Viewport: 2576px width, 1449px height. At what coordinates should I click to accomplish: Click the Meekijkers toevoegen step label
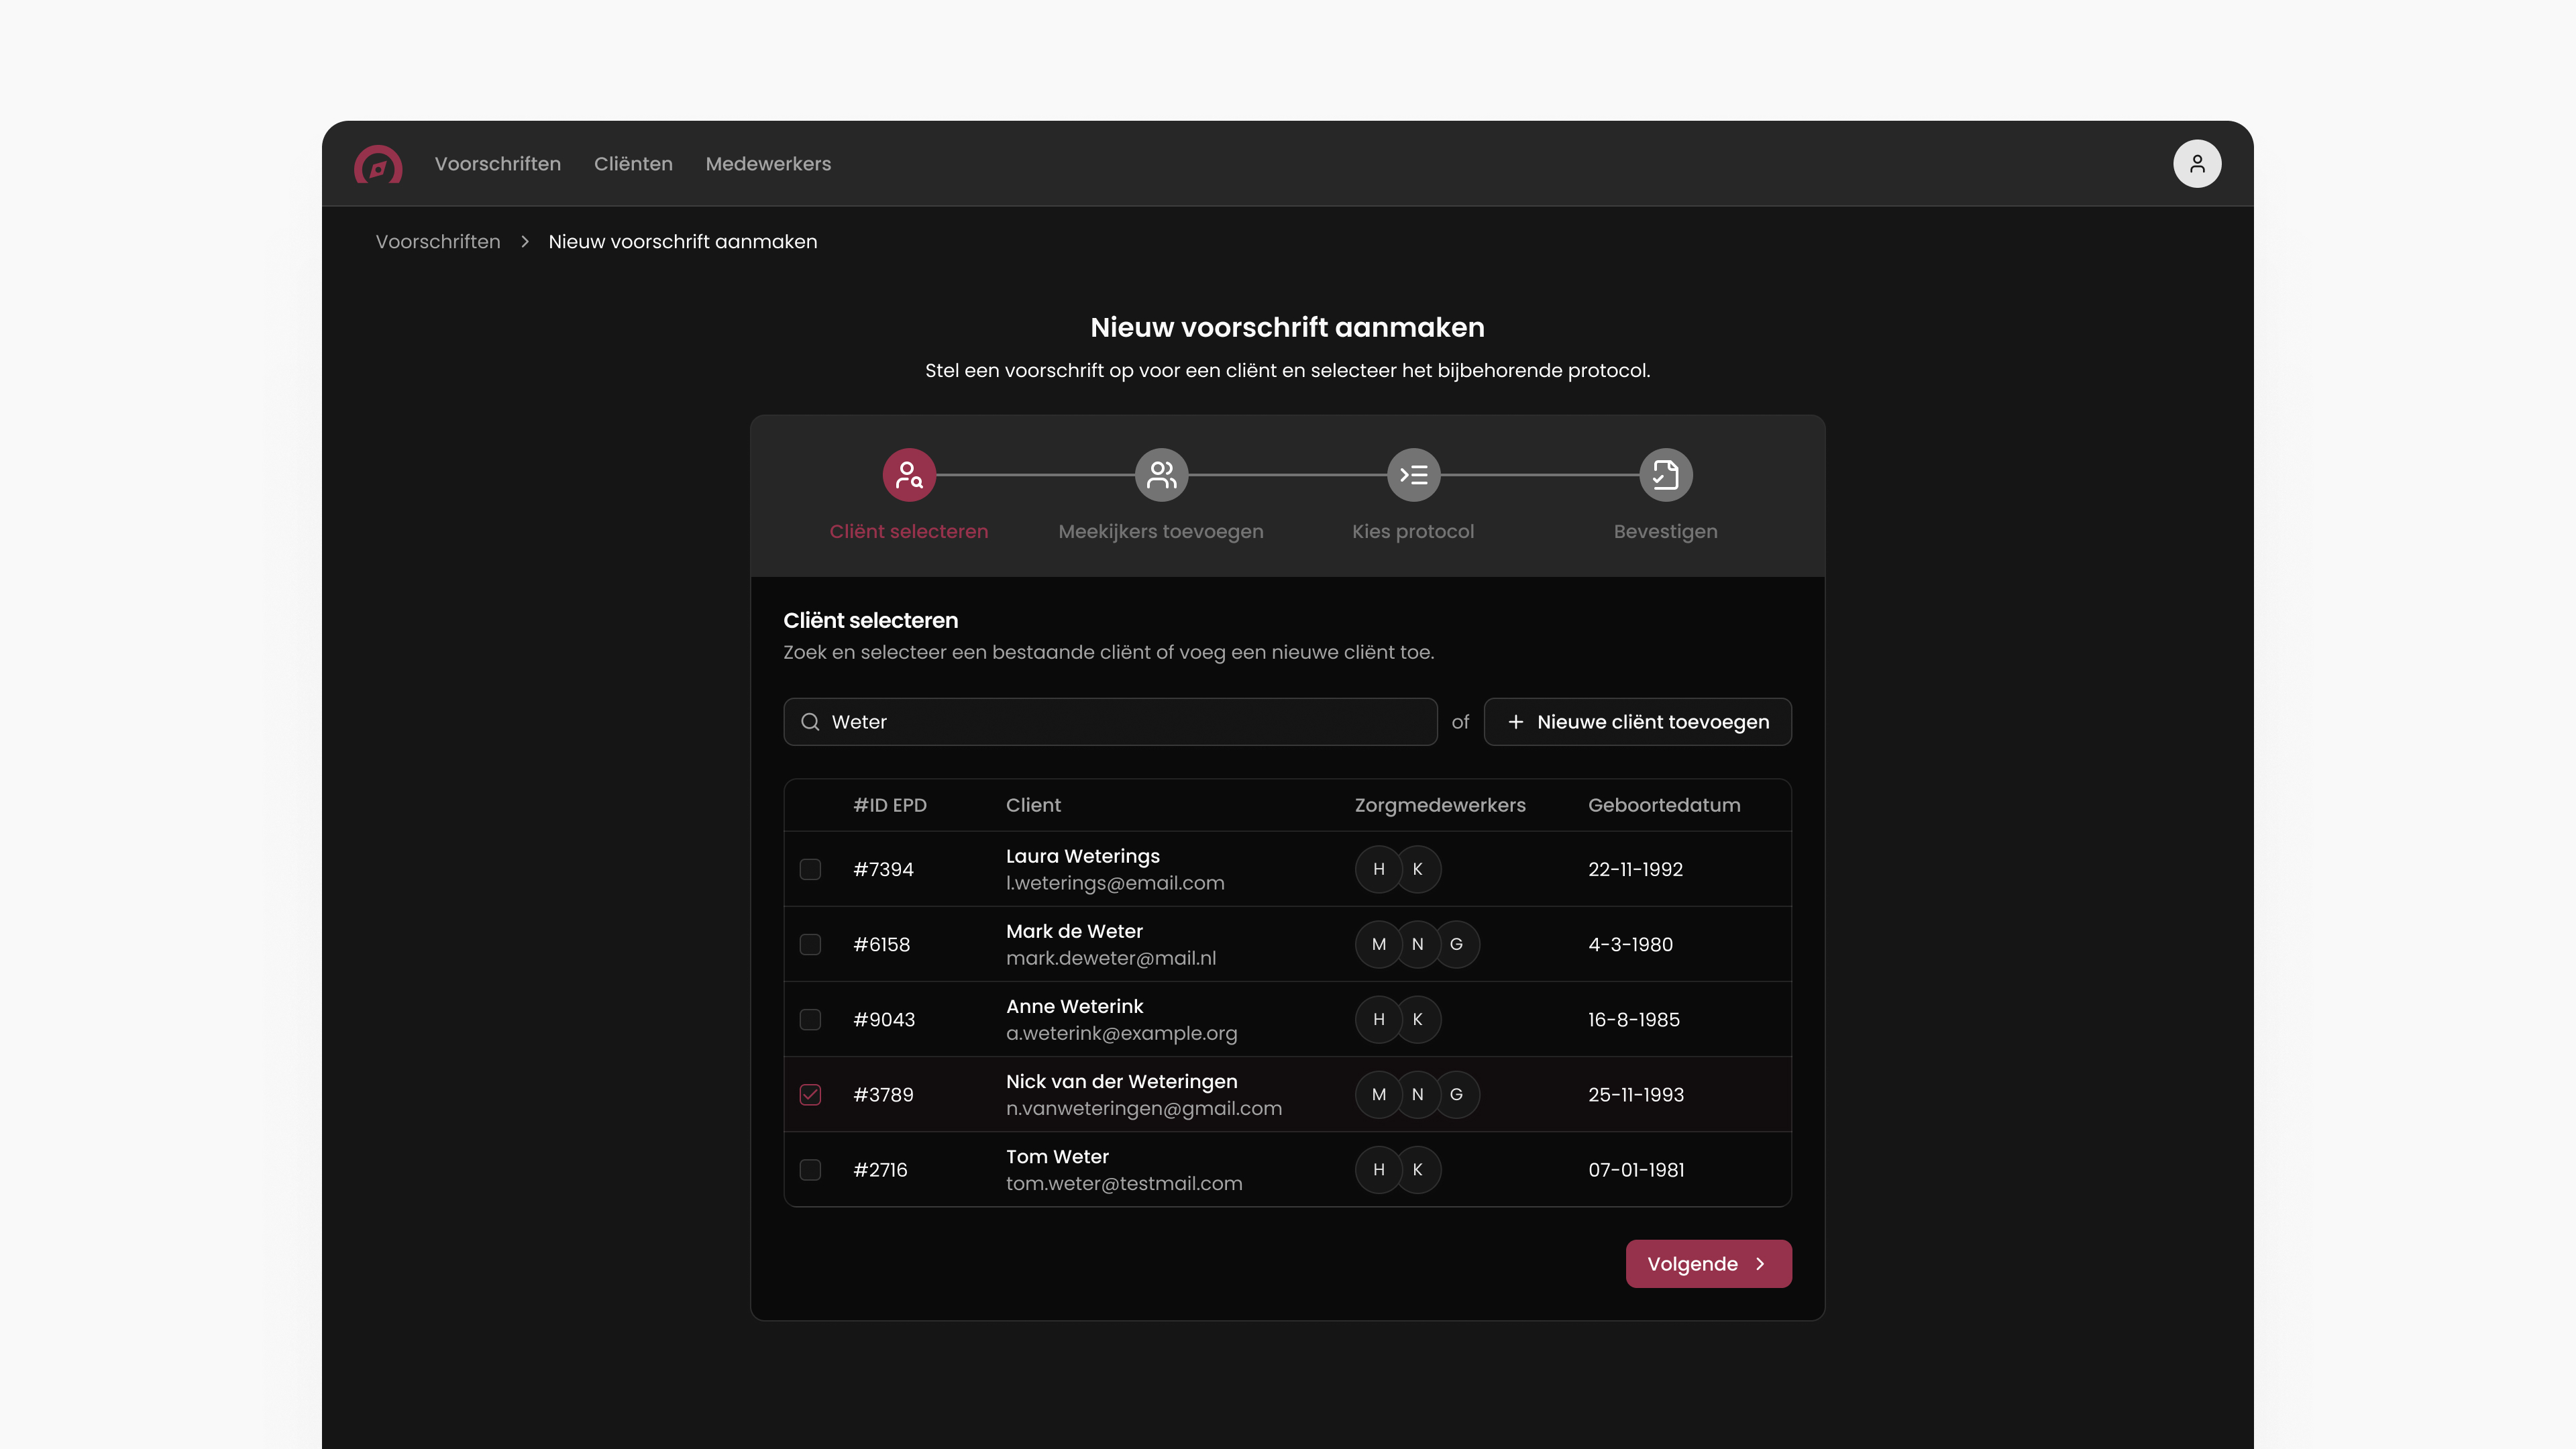pos(1161,531)
